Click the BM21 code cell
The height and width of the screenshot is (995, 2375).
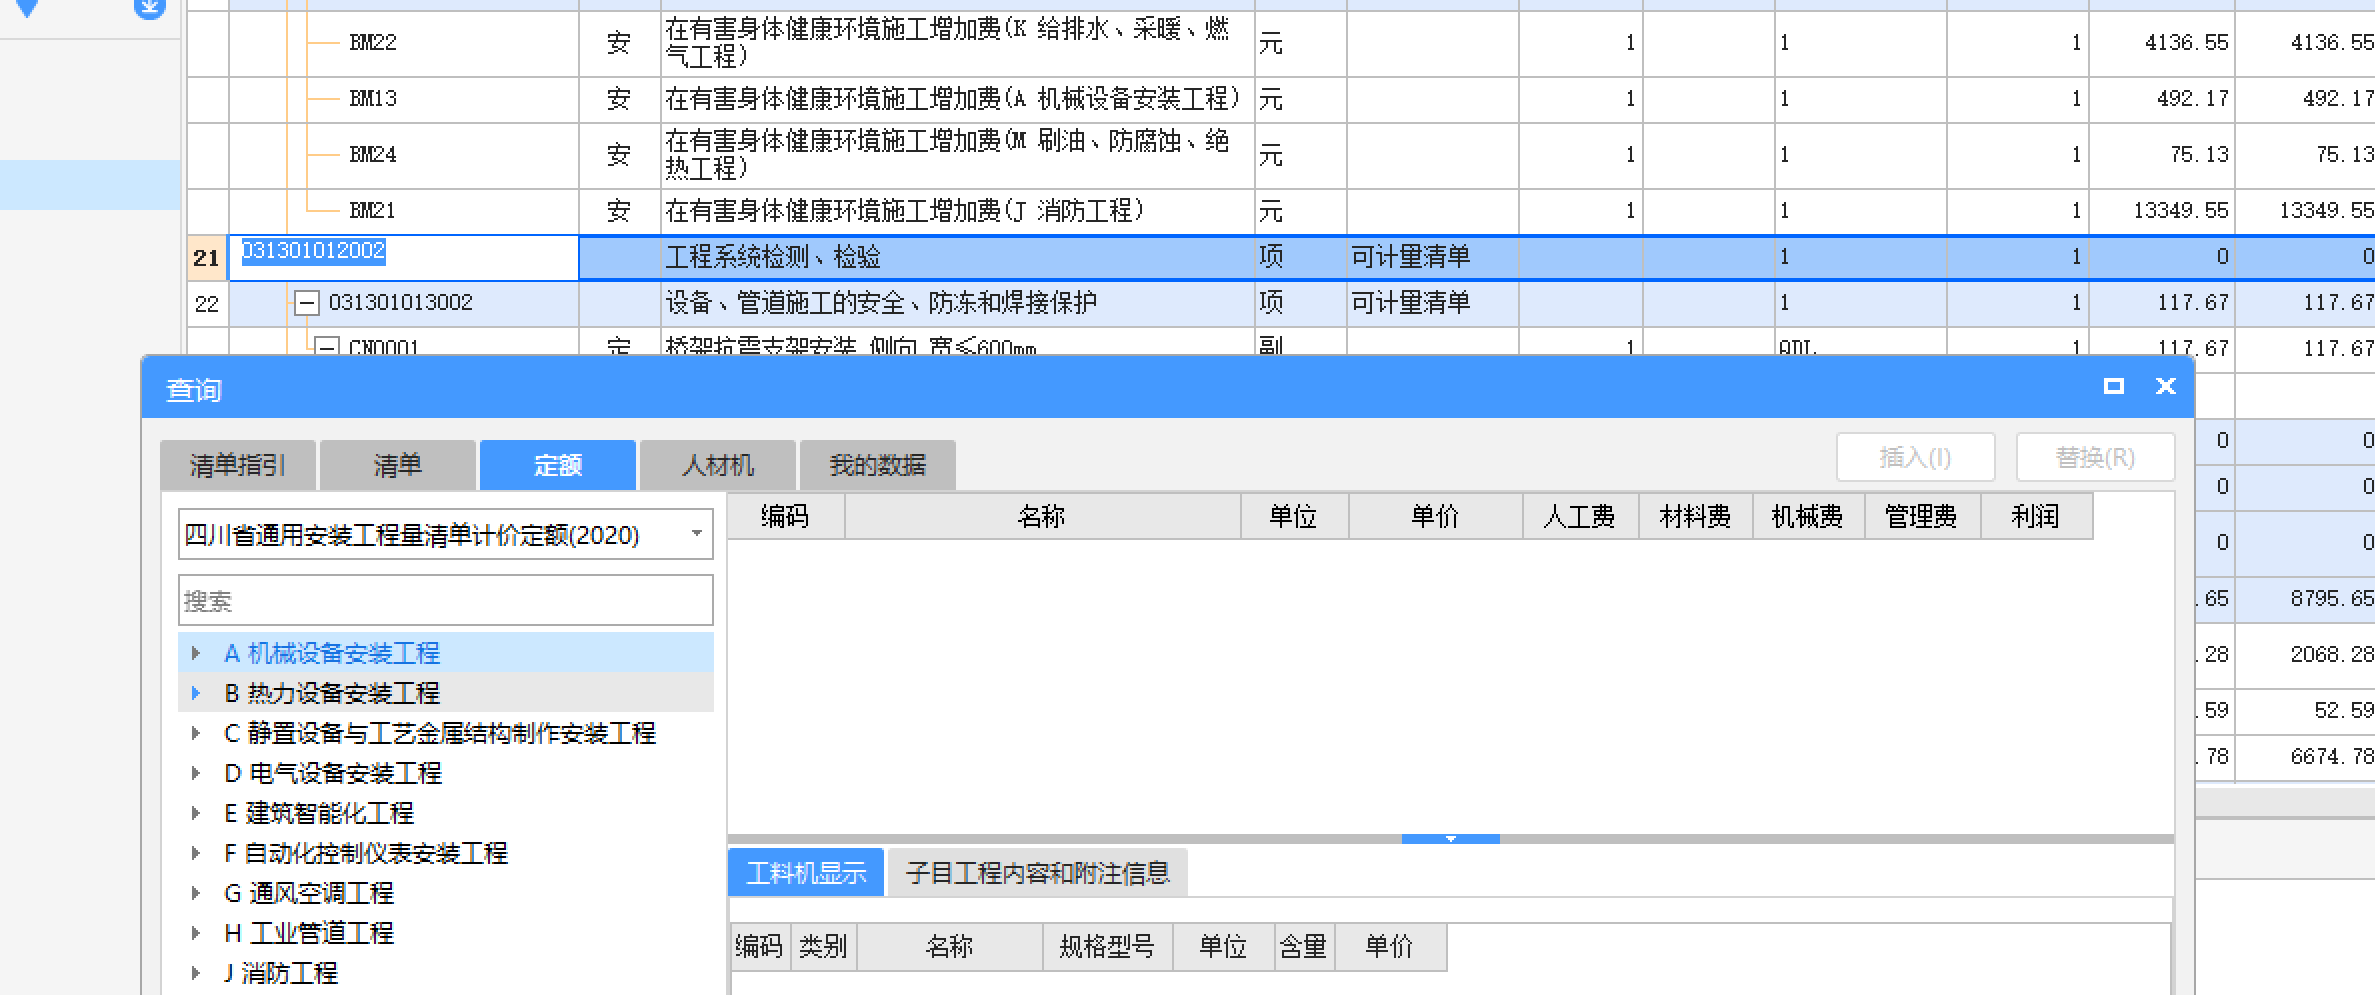[373, 211]
